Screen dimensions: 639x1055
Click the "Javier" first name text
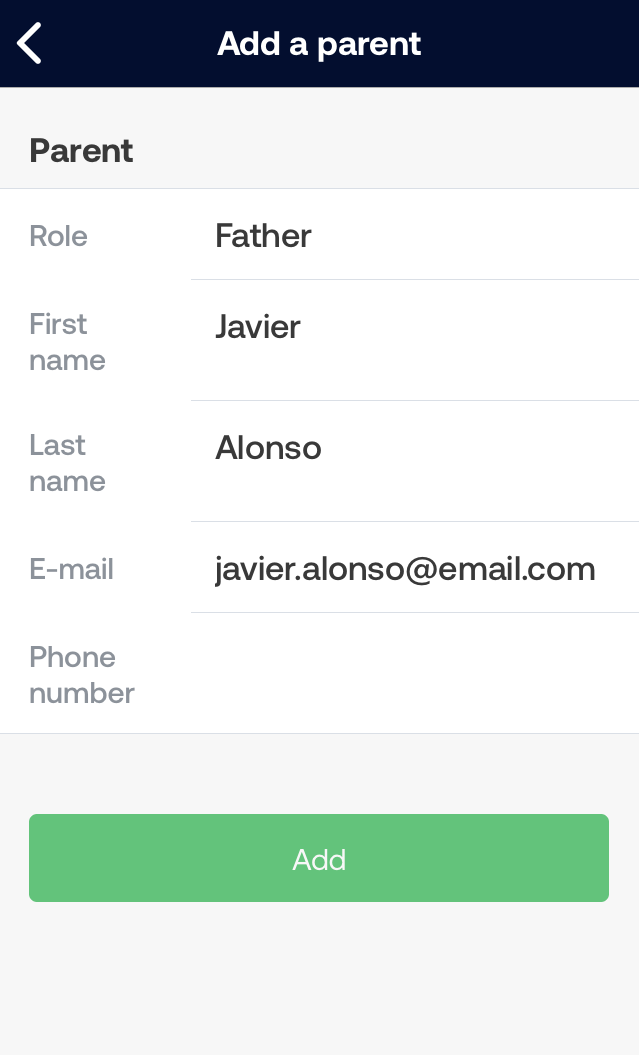click(257, 327)
